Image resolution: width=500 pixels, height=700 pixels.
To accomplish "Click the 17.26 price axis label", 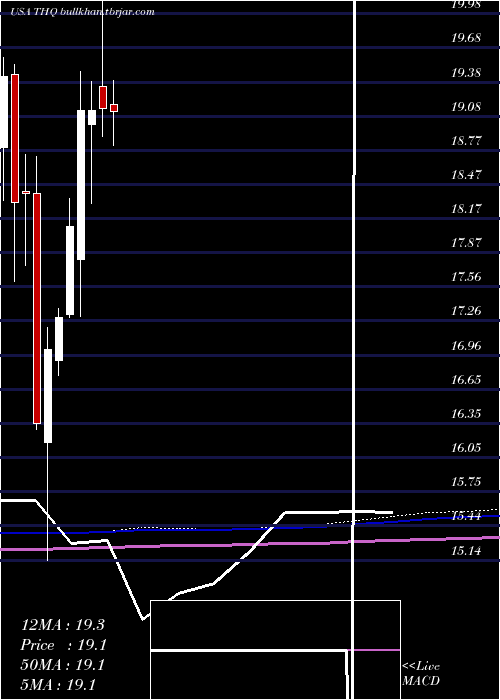I will pos(466,311).
